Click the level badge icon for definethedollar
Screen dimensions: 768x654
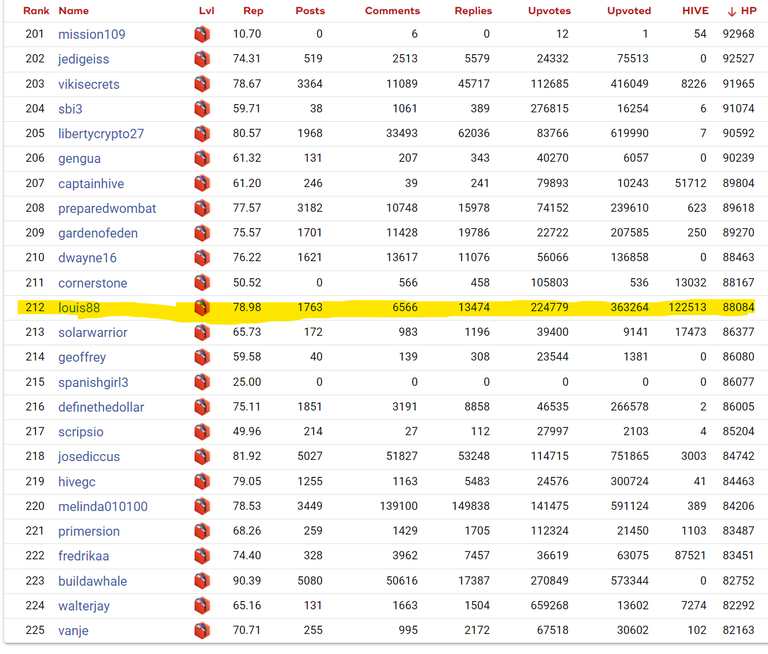(x=202, y=407)
